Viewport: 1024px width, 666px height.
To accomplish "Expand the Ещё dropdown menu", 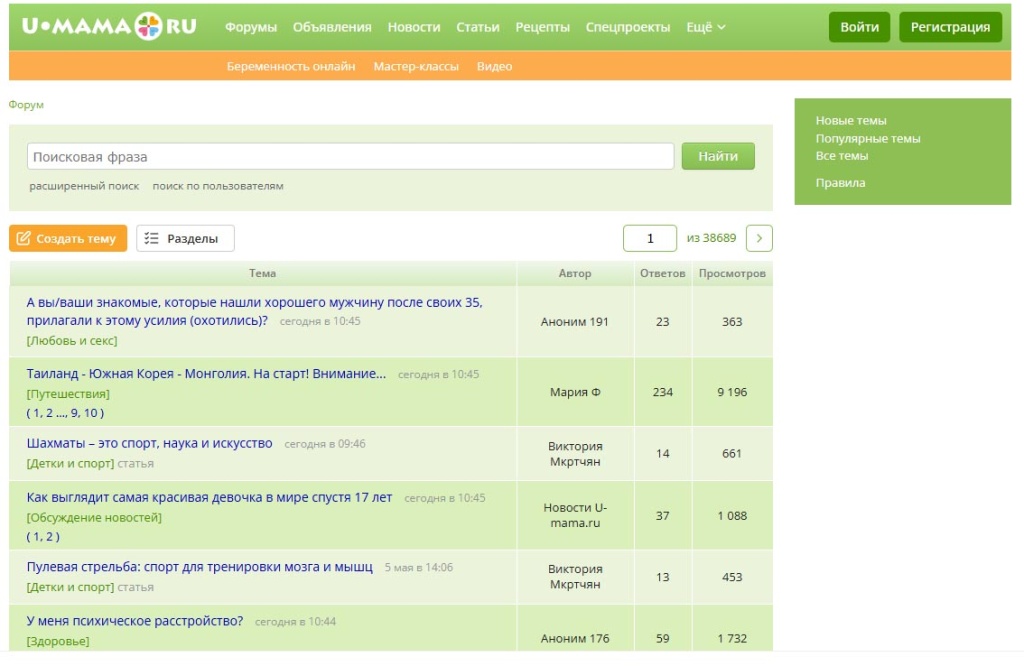I will pyautogui.click(x=705, y=27).
